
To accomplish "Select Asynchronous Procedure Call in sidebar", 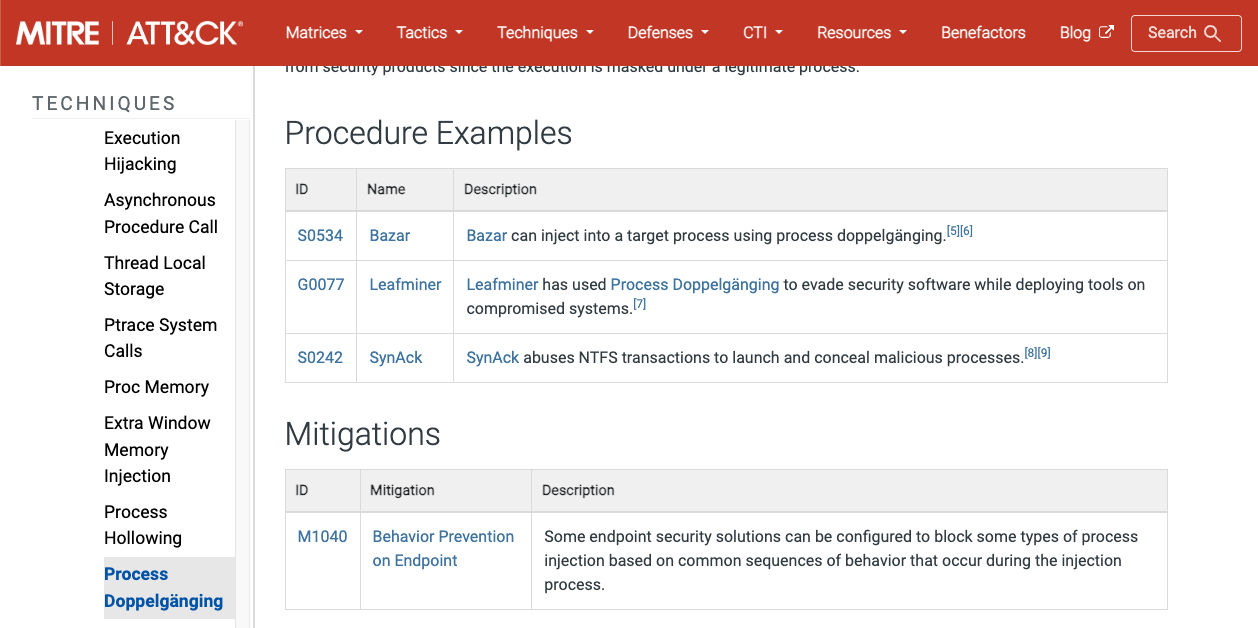I will tap(161, 213).
